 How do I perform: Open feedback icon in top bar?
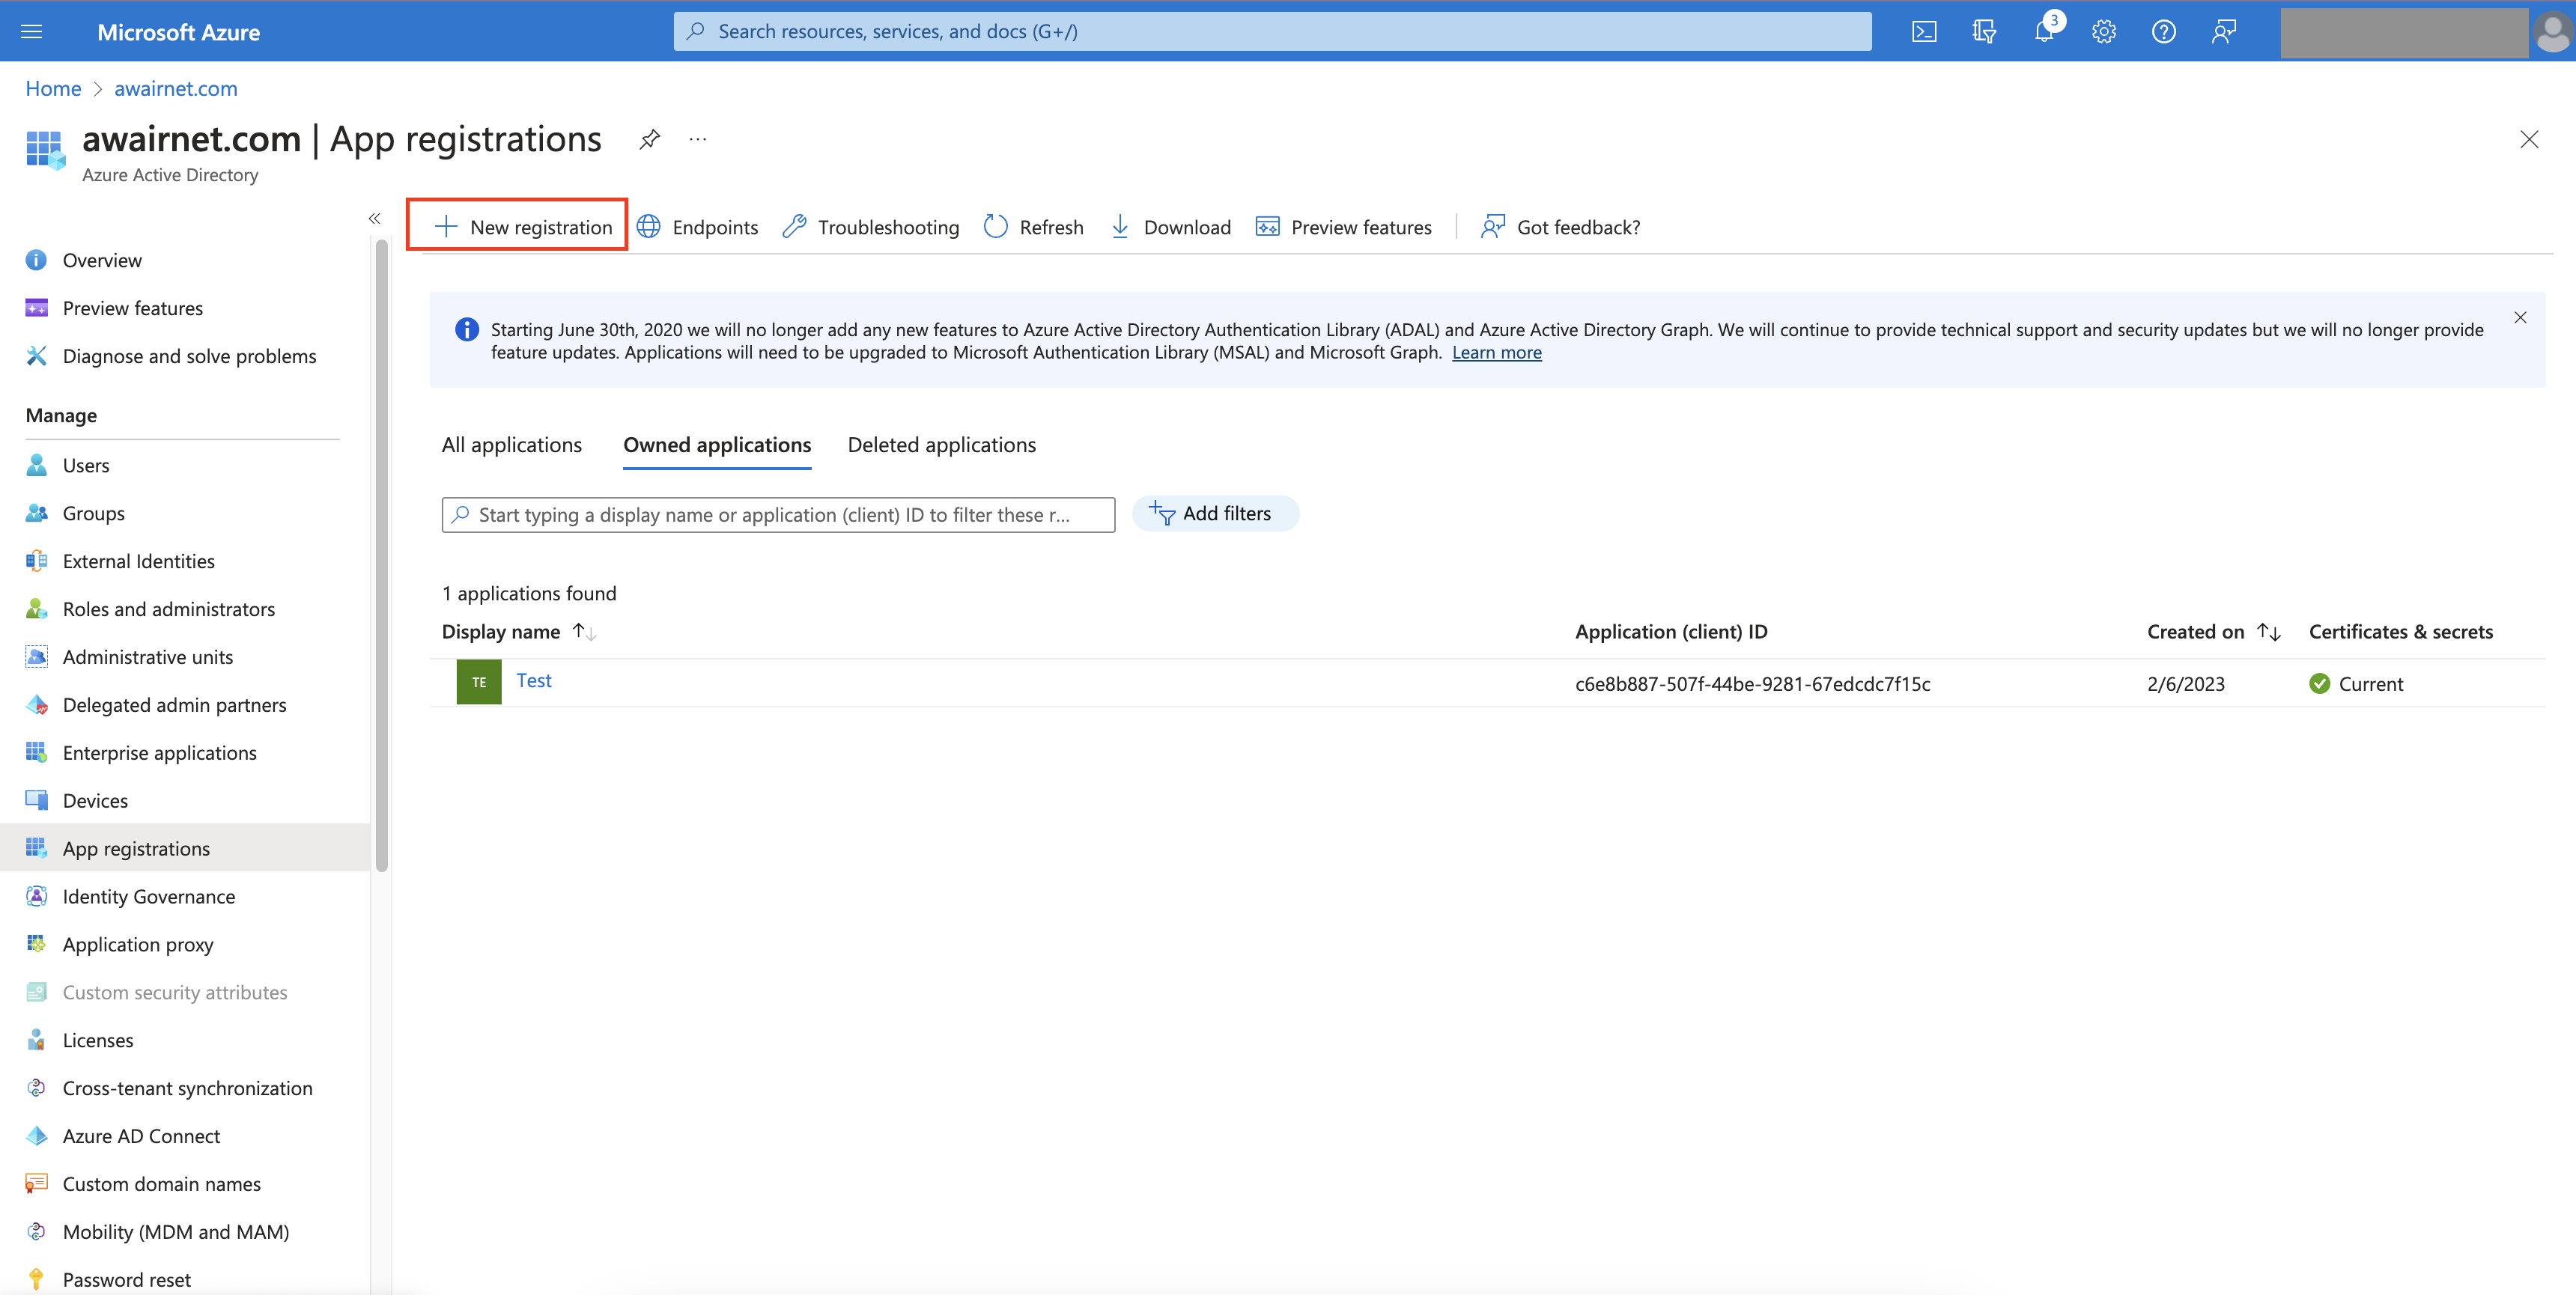coord(2224,32)
